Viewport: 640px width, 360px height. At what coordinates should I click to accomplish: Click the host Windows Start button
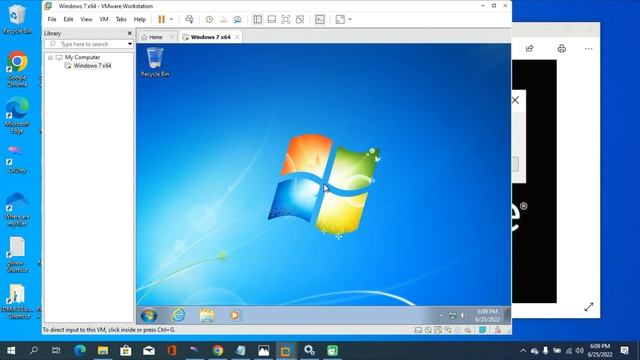click(11, 350)
